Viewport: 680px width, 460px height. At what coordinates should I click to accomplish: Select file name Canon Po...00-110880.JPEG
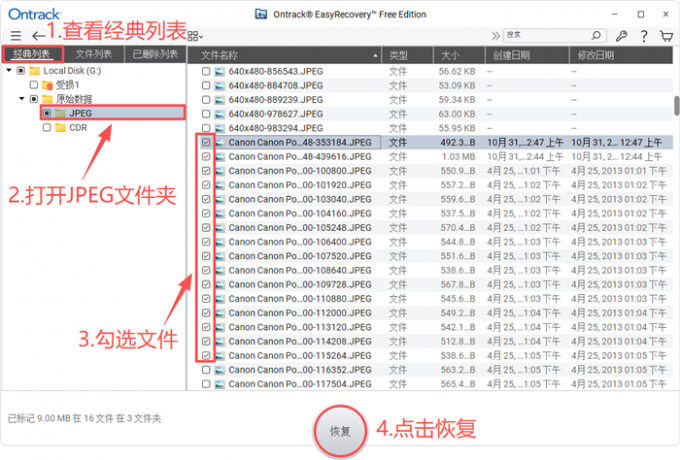pos(300,299)
